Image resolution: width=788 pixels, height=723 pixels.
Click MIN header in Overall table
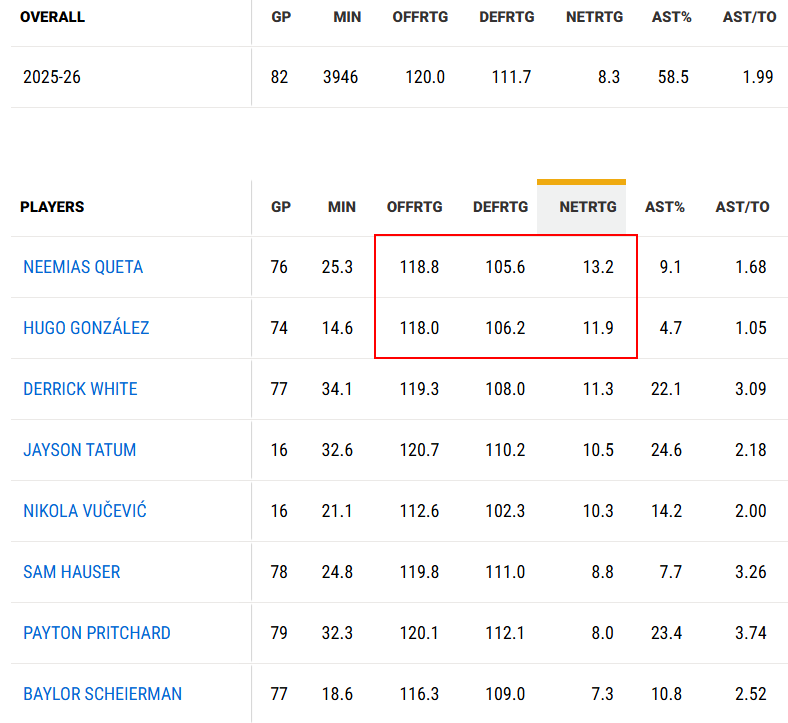click(x=347, y=17)
